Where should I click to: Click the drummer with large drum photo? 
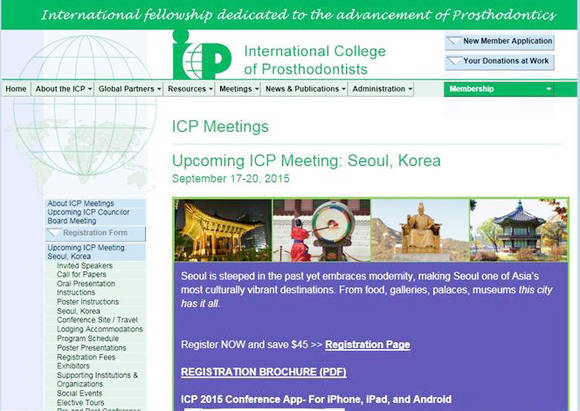coord(321,230)
